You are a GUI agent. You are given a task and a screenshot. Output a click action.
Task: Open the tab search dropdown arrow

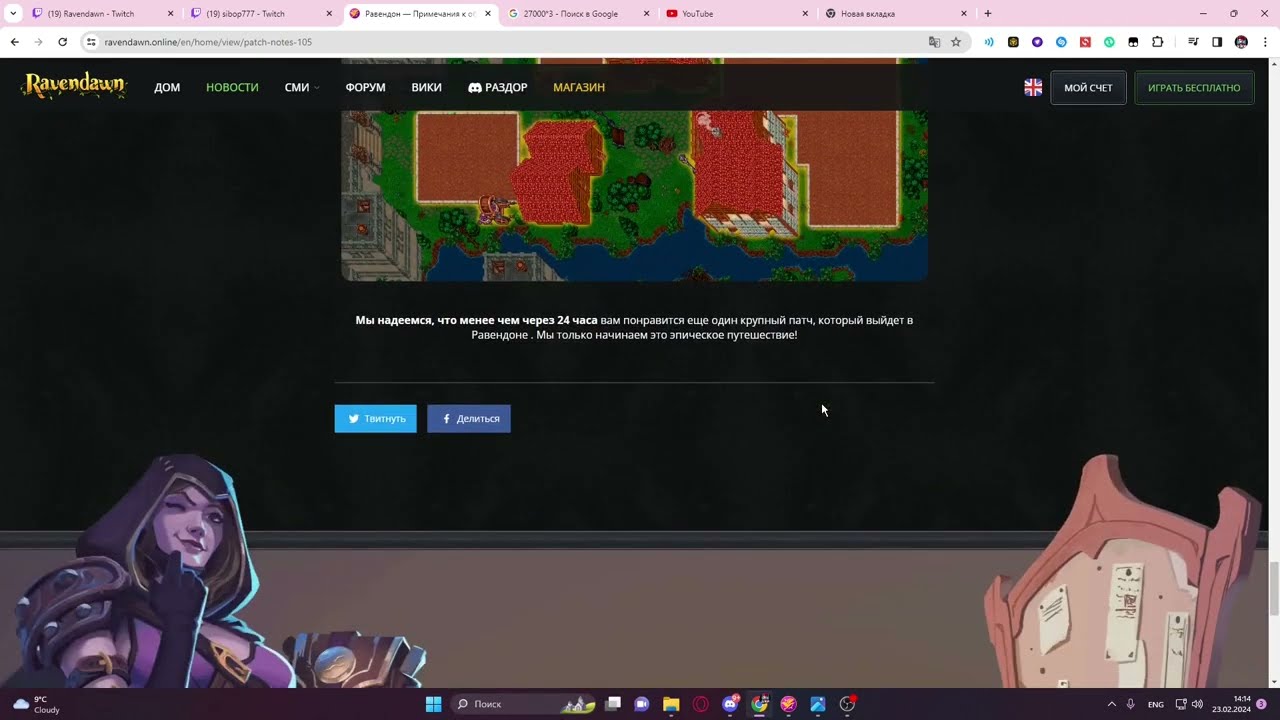pyautogui.click(x=13, y=14)
